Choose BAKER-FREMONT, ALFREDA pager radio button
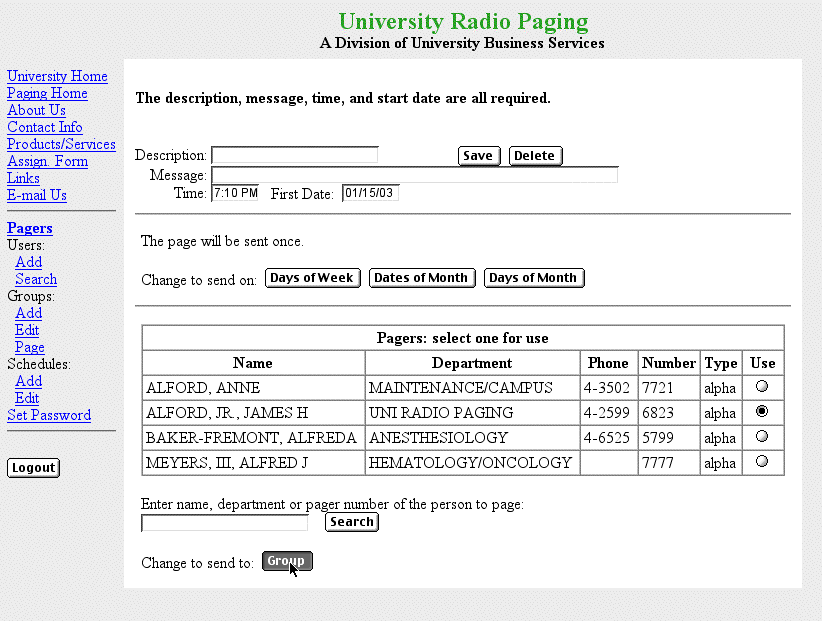Viewport: 822px width, 621px height. [x=763, y=437]
